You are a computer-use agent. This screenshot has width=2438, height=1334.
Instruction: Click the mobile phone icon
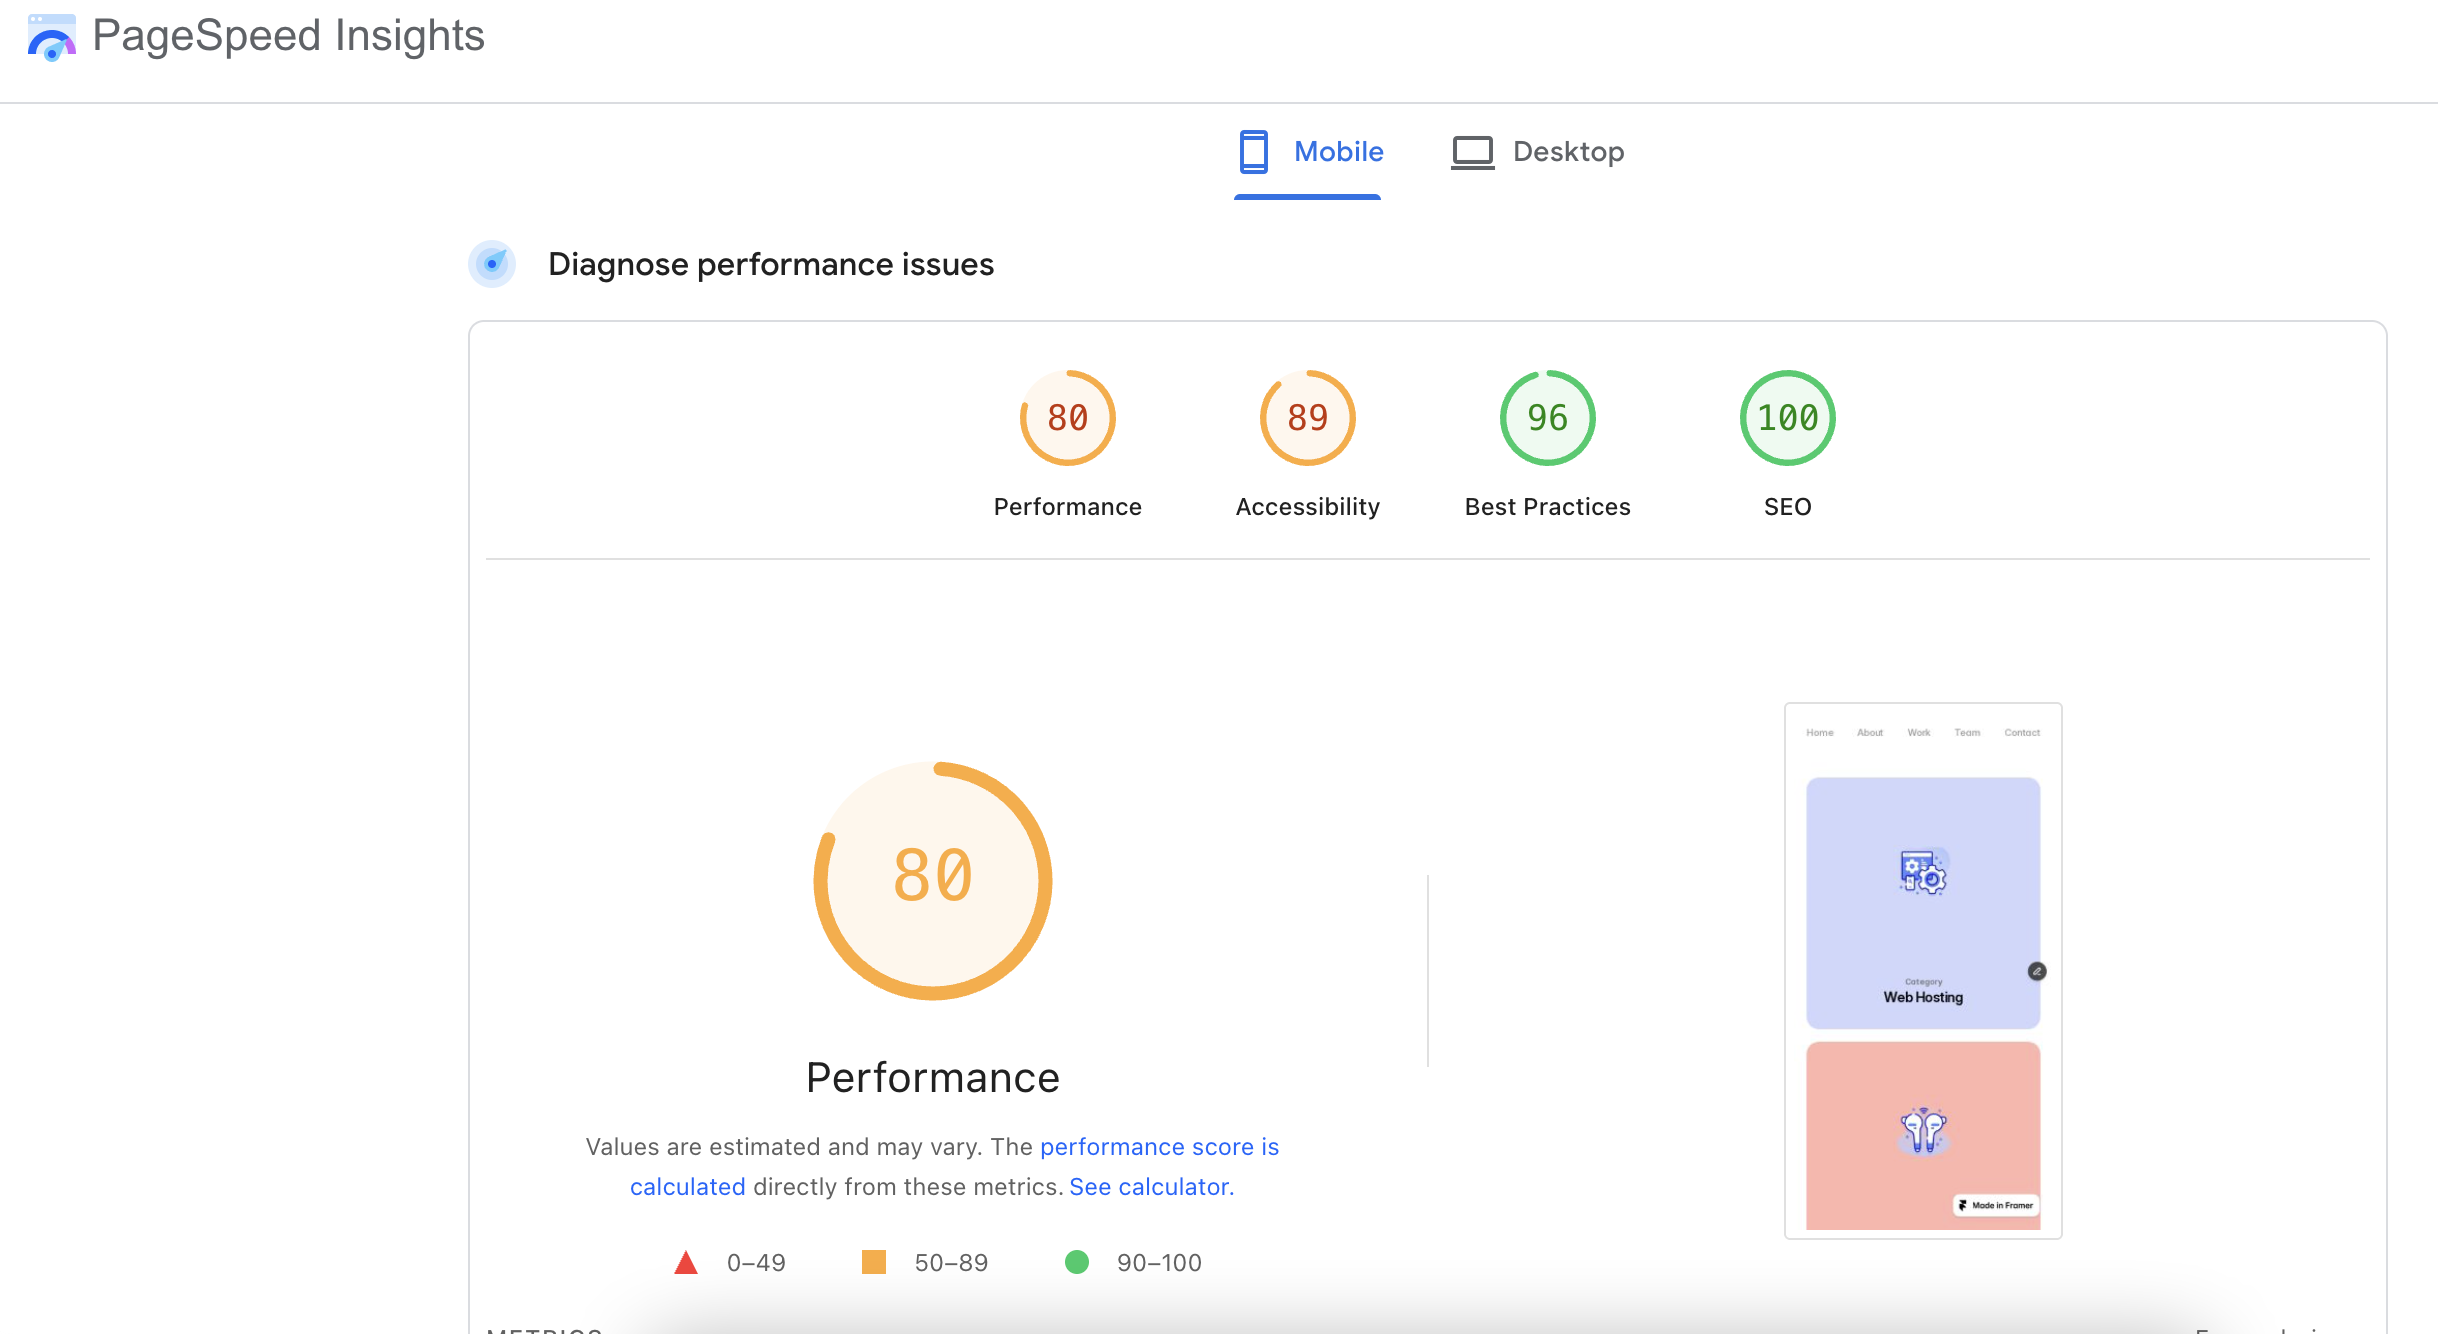1253,152
